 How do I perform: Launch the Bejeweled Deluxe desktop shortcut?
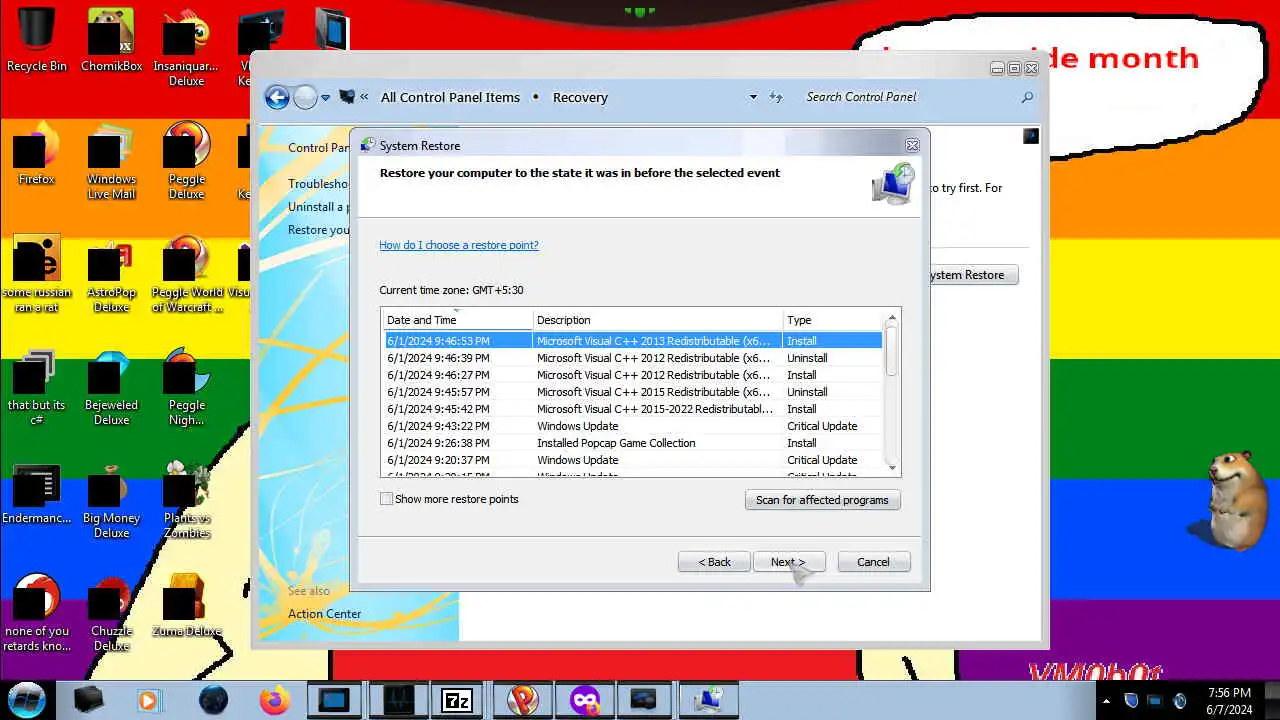coord(111,386)
